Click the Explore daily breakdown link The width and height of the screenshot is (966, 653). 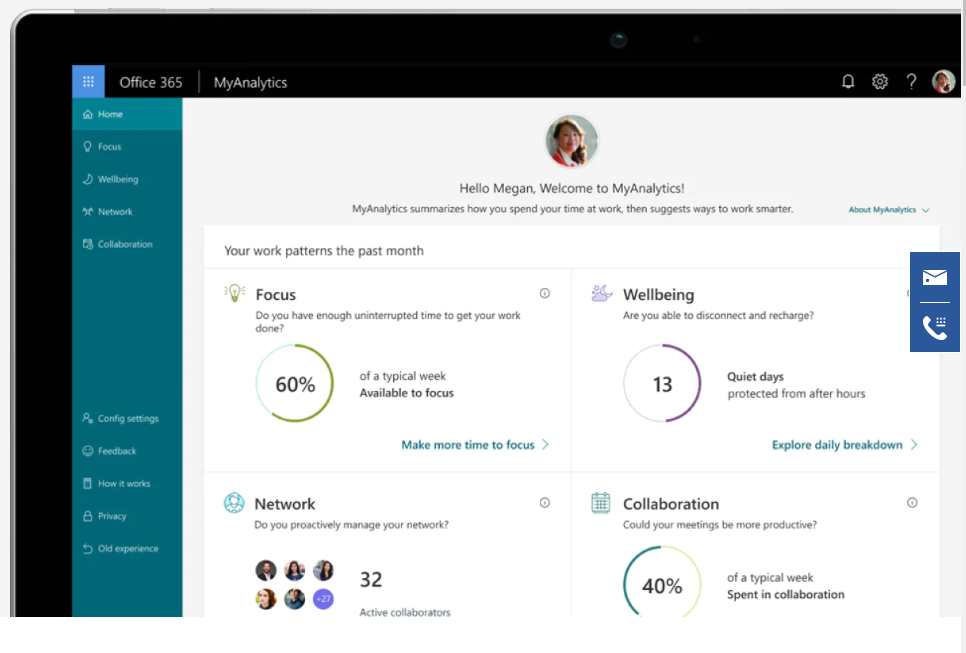(837, 445)
